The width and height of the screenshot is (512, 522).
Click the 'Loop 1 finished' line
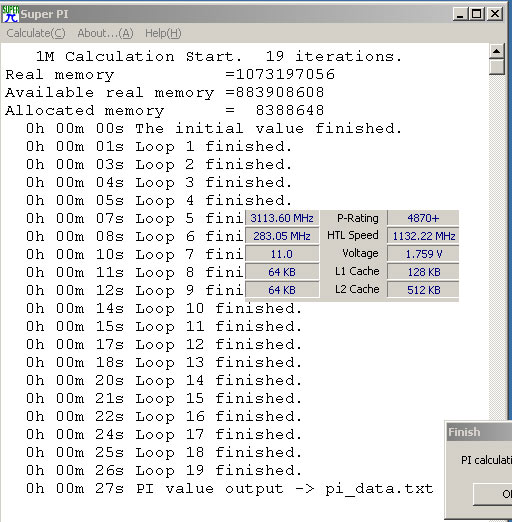click(159, 147)
